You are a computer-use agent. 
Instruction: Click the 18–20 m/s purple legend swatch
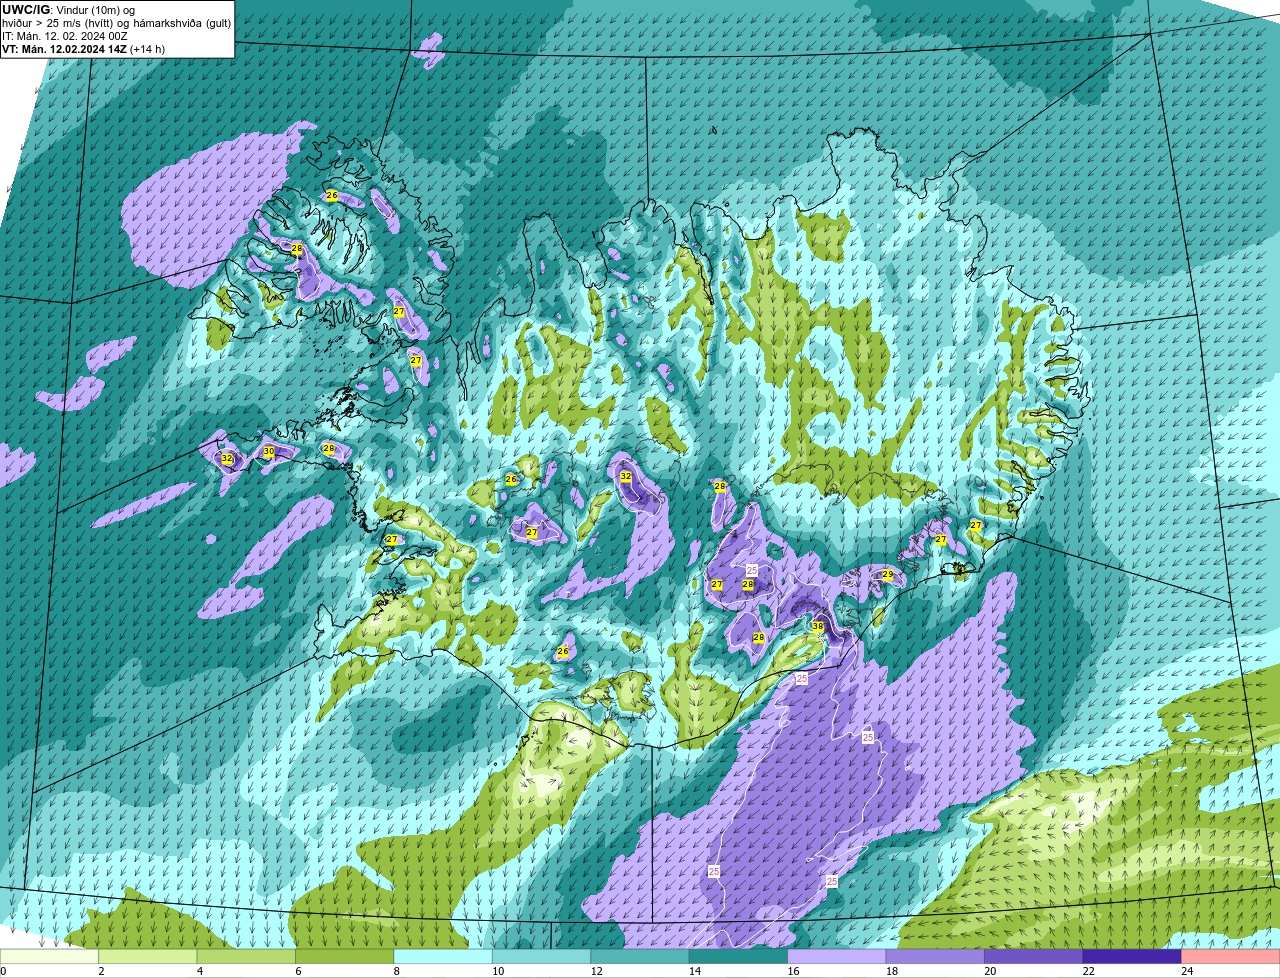(936, 956)
